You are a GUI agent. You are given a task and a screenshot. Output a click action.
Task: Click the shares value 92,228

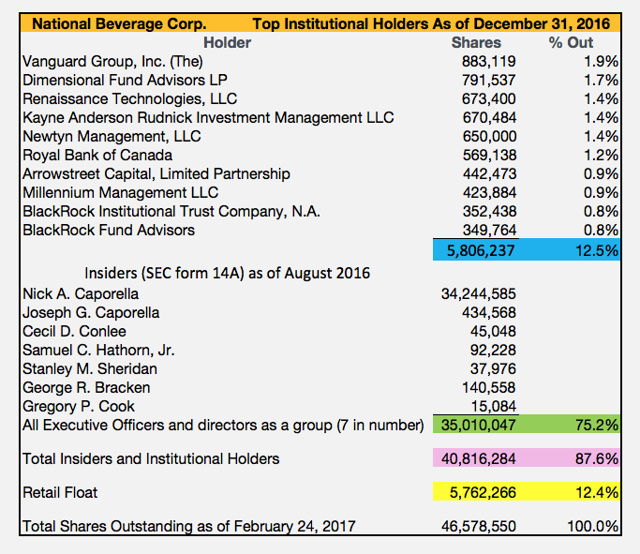coord(493,350)
